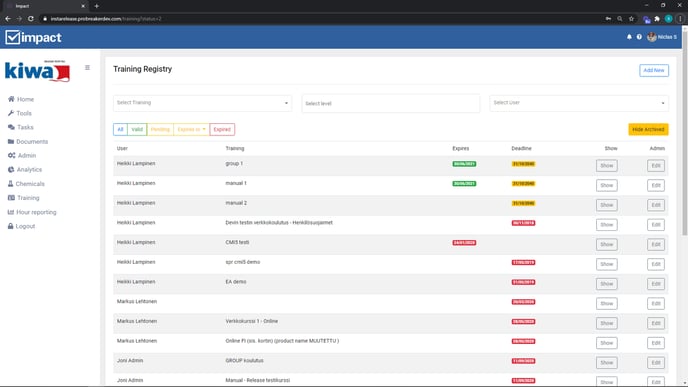Collapse sidebar with the hamburger icon

point(87,68)
